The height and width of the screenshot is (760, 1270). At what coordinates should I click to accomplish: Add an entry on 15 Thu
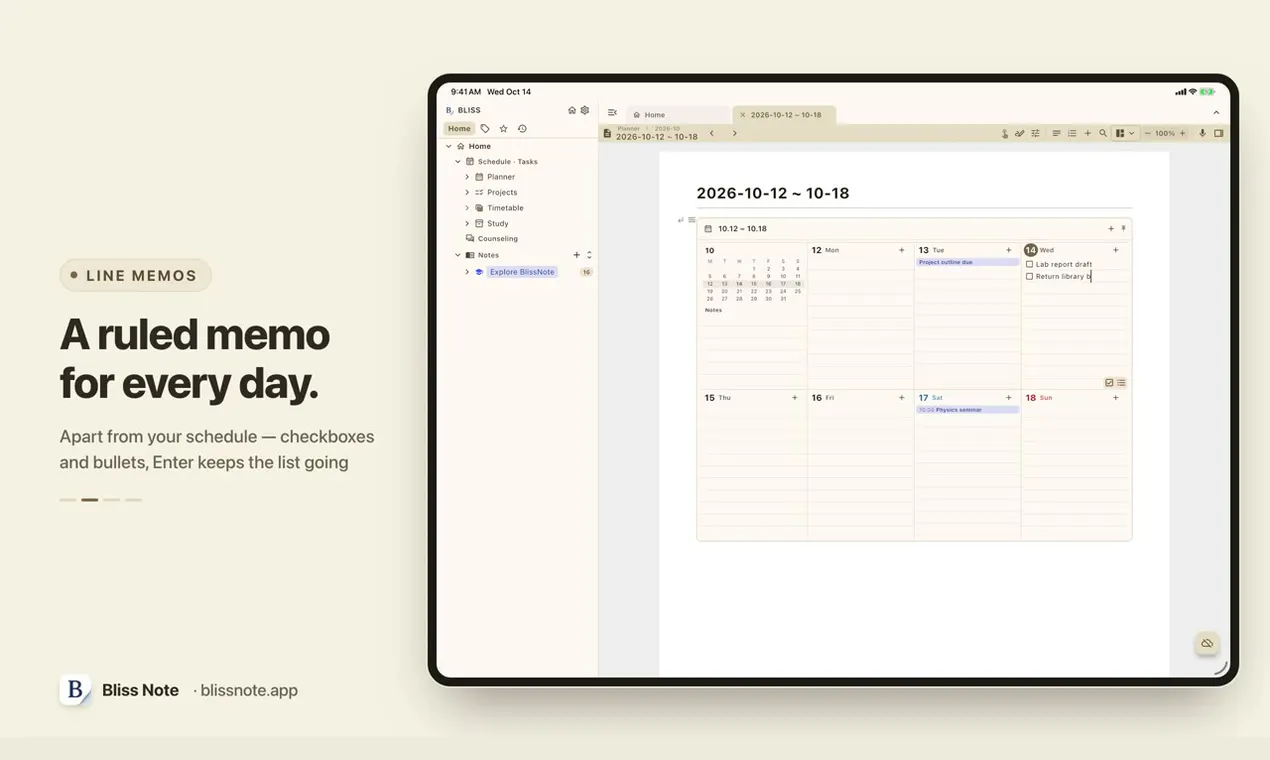795,398
